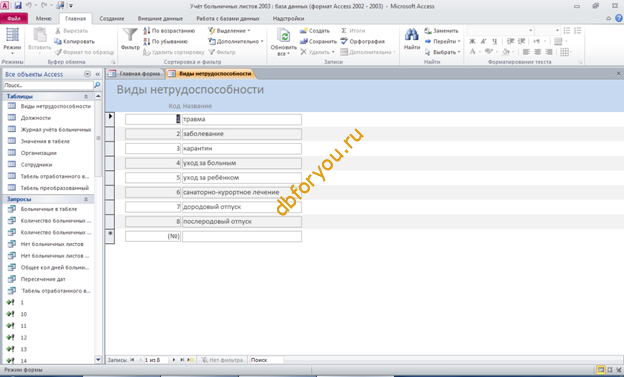Align text right in formatting group
Screen dimensions: 624x377
coord(549,52)
